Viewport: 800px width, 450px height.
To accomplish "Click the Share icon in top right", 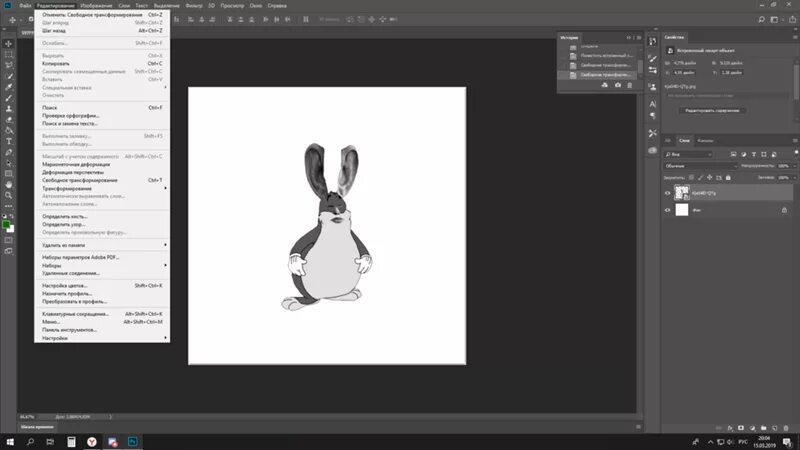I will click(x=792, y=19).
